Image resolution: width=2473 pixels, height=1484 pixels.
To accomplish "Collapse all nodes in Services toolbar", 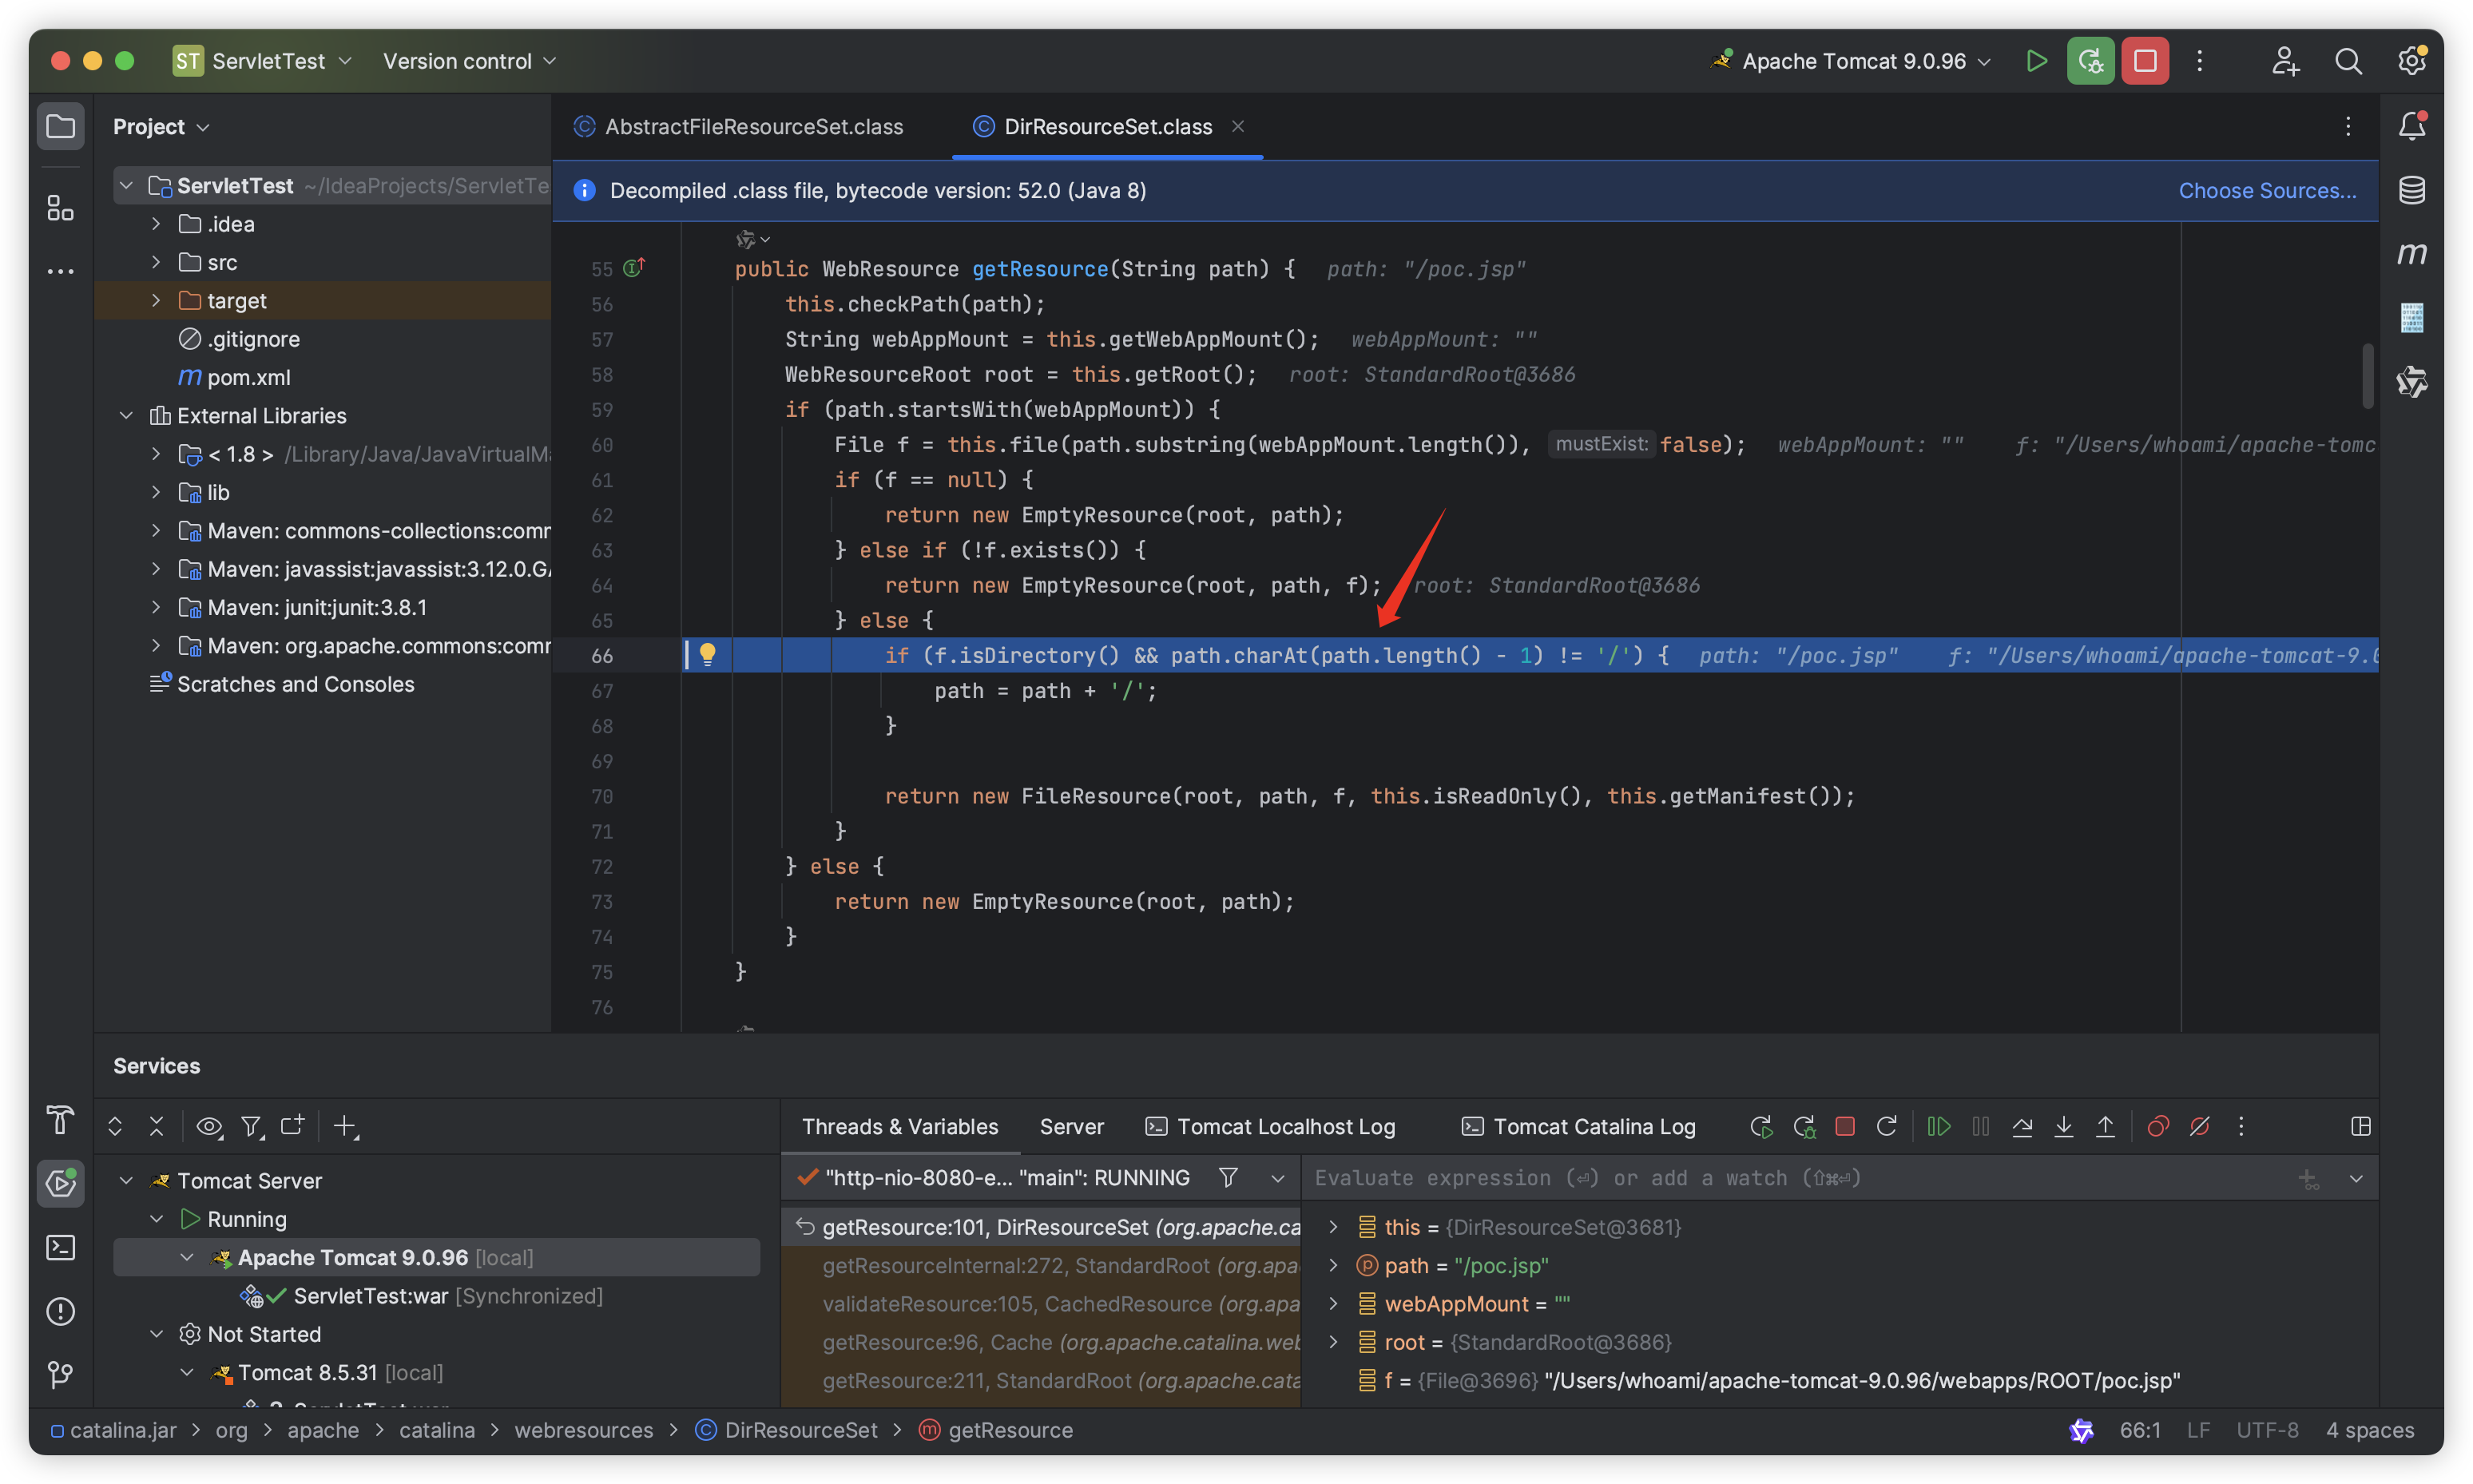I will (156, 1126).
